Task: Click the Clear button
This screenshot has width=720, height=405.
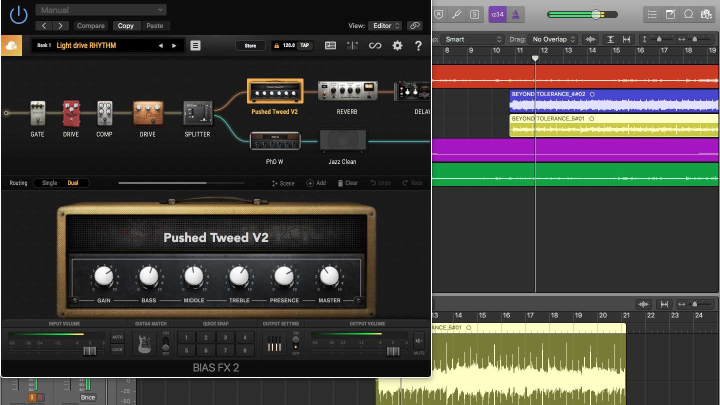Action: pyautogui.click(x=348, y=183)
